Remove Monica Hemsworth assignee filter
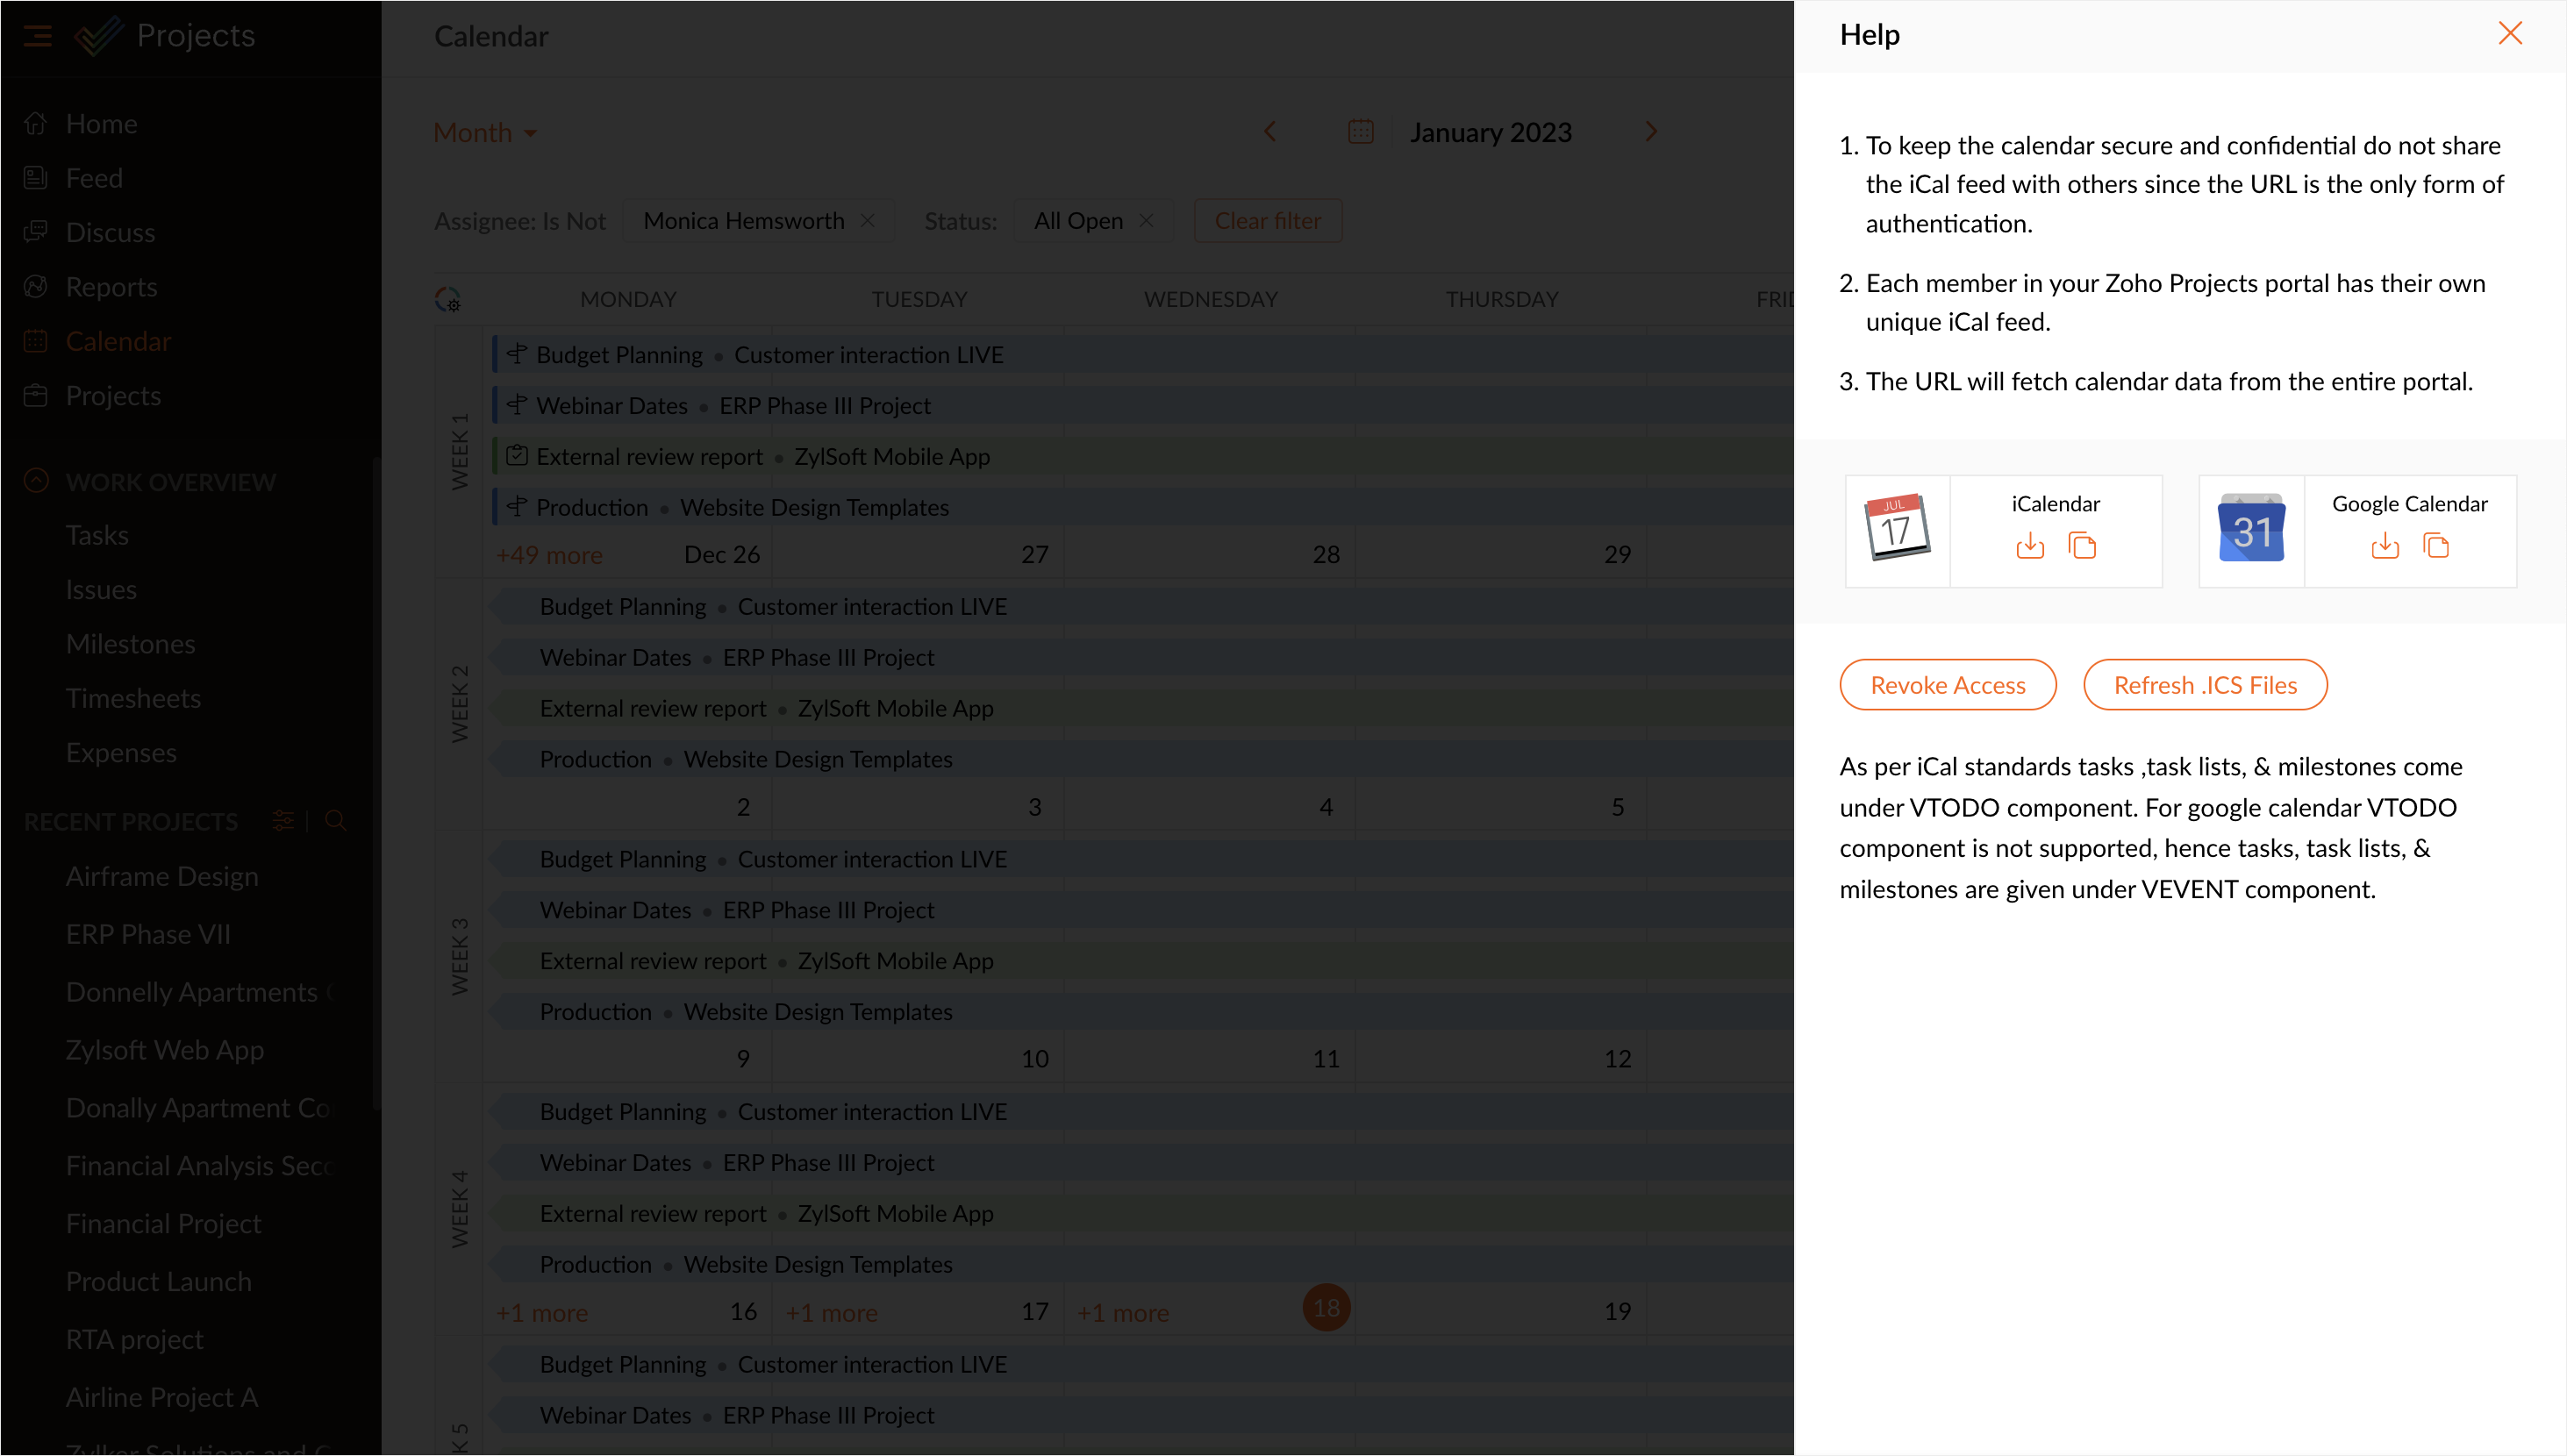 pyautogui.click(x=868, y=221)
